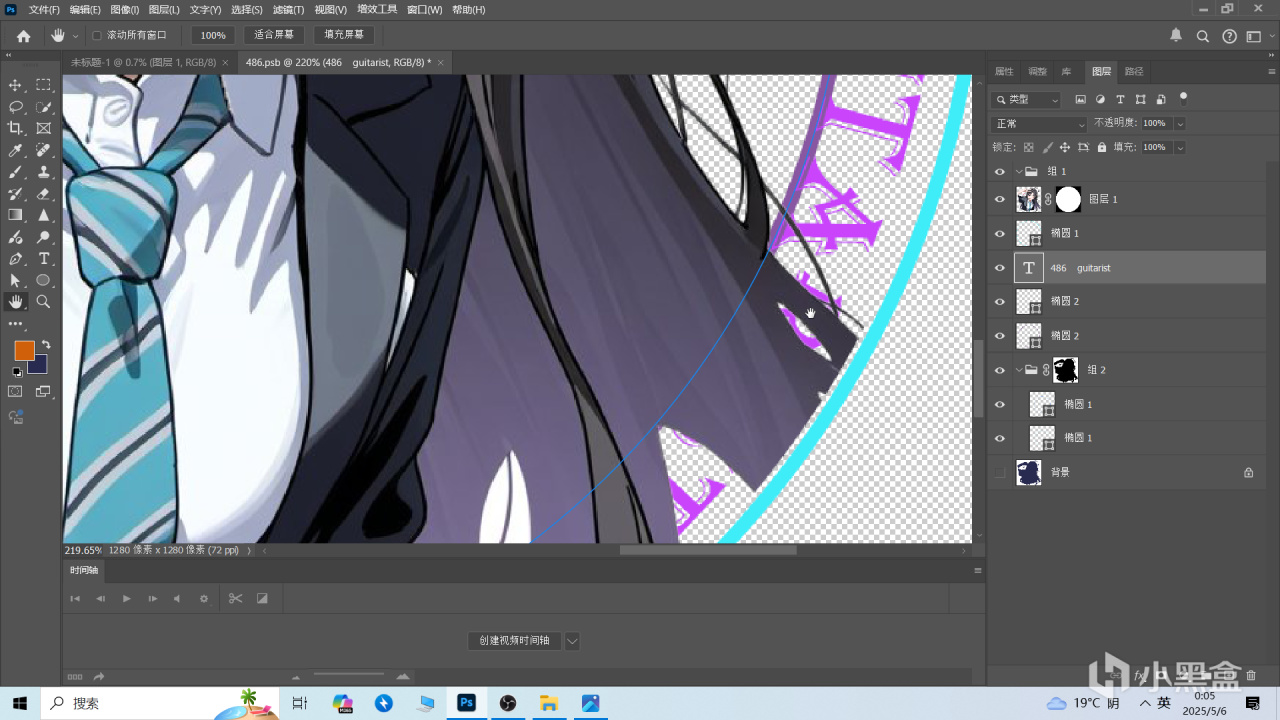Click the timeline zoom slider

pos(348,676)
